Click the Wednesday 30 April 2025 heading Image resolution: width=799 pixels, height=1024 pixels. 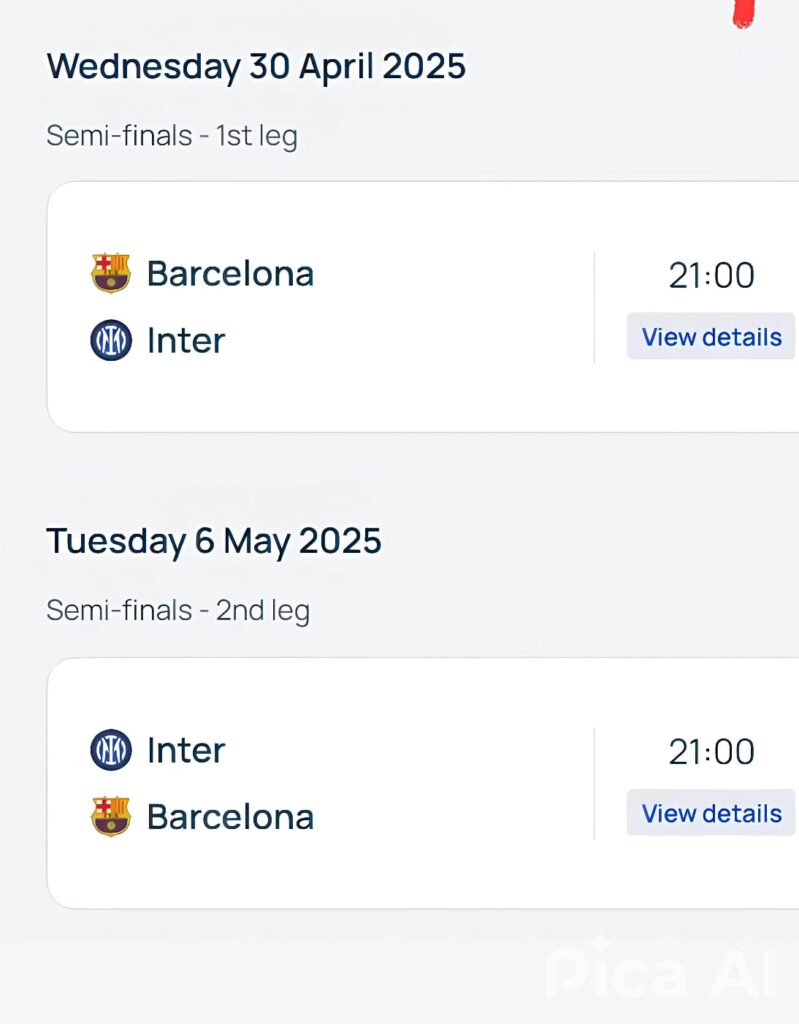[x=256, y=66]
